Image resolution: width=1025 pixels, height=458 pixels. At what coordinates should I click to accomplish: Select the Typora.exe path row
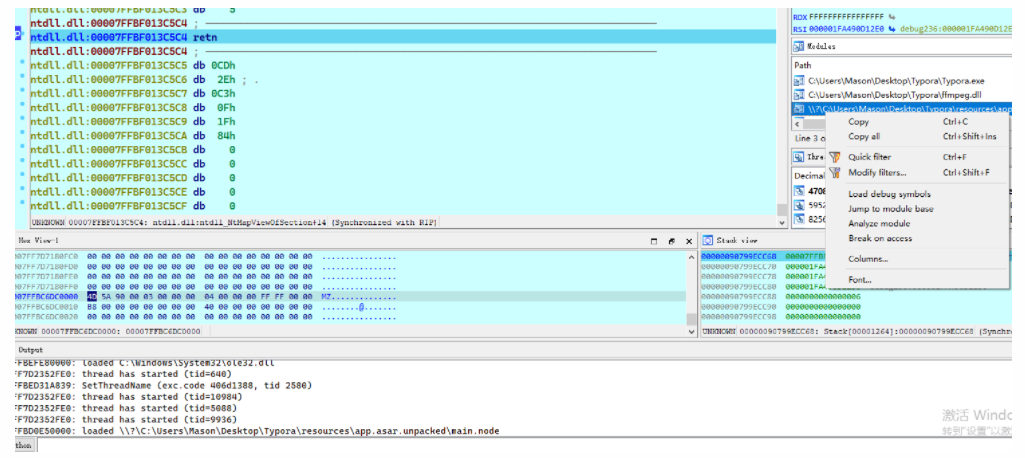tap(902, 81)
